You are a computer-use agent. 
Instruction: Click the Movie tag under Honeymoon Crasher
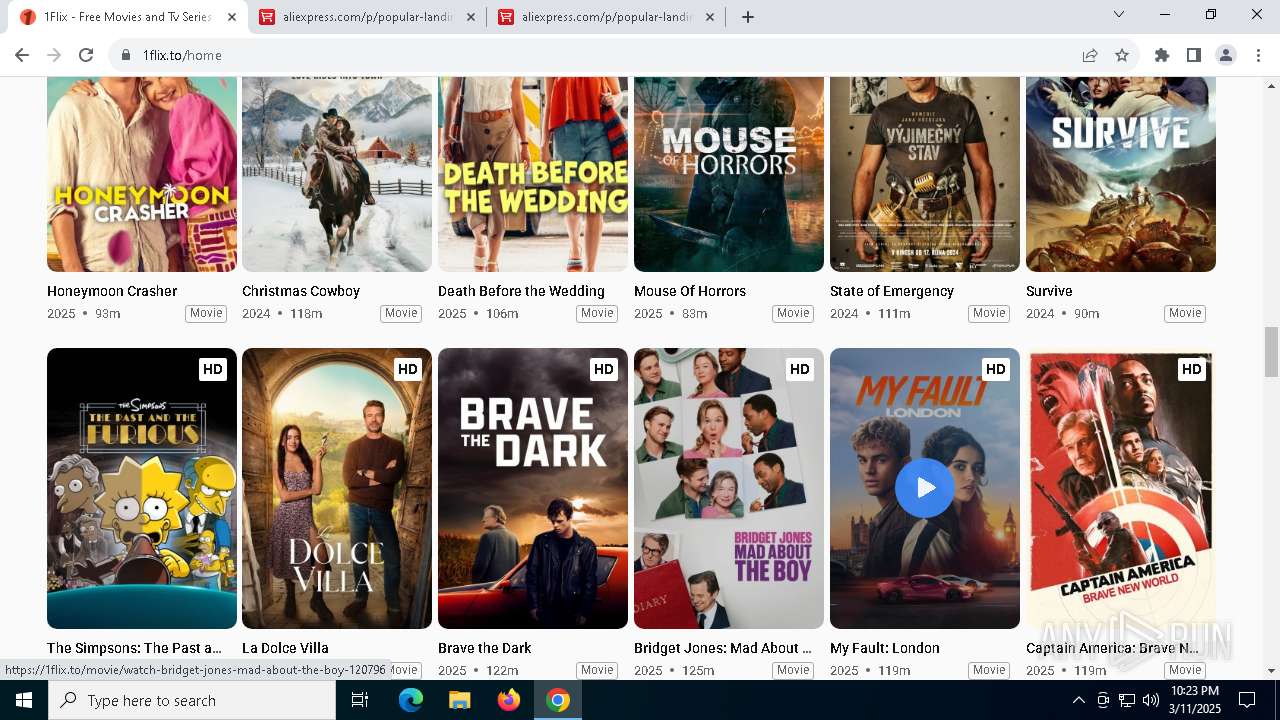206,314
